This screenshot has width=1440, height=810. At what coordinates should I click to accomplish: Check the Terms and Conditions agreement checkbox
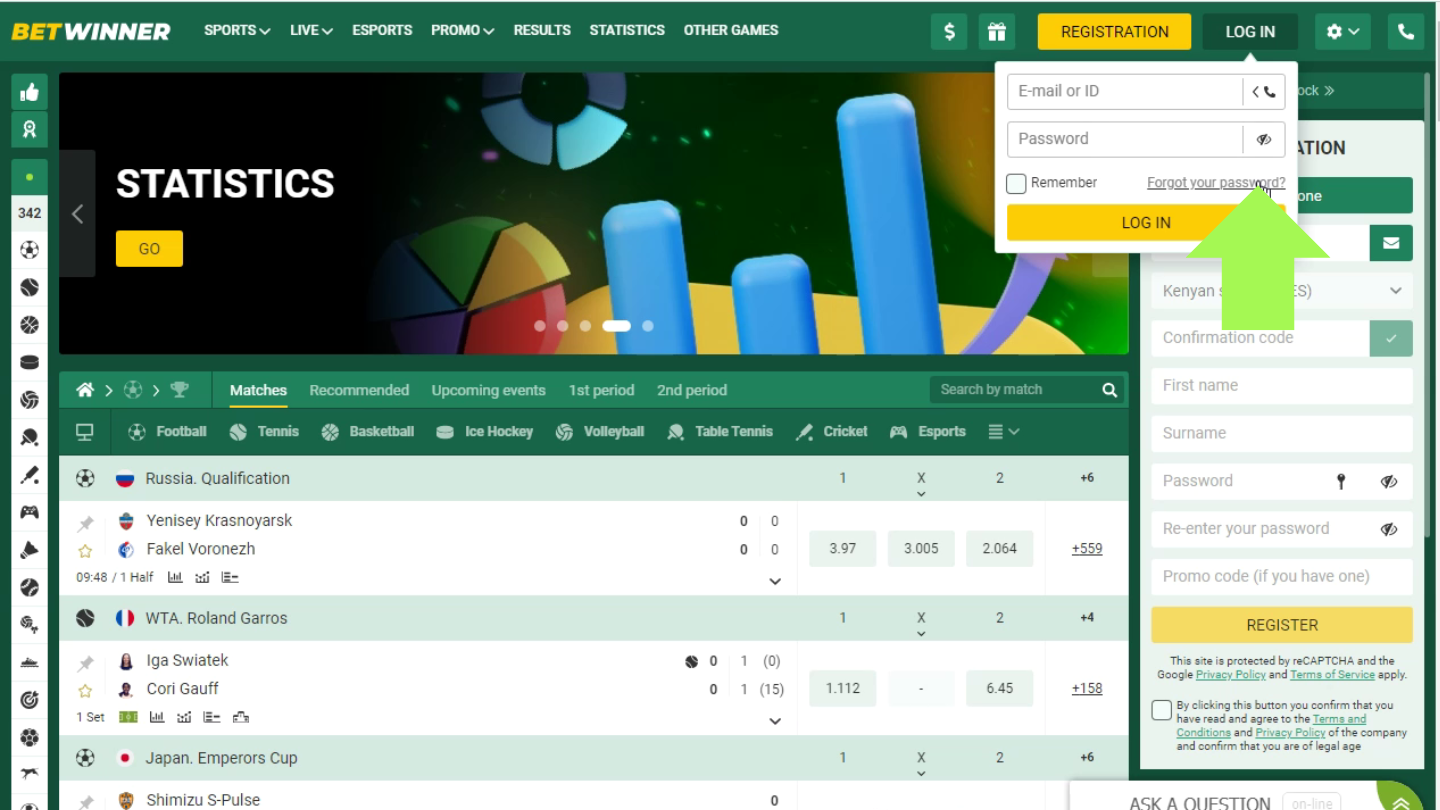coord(1161,710)
